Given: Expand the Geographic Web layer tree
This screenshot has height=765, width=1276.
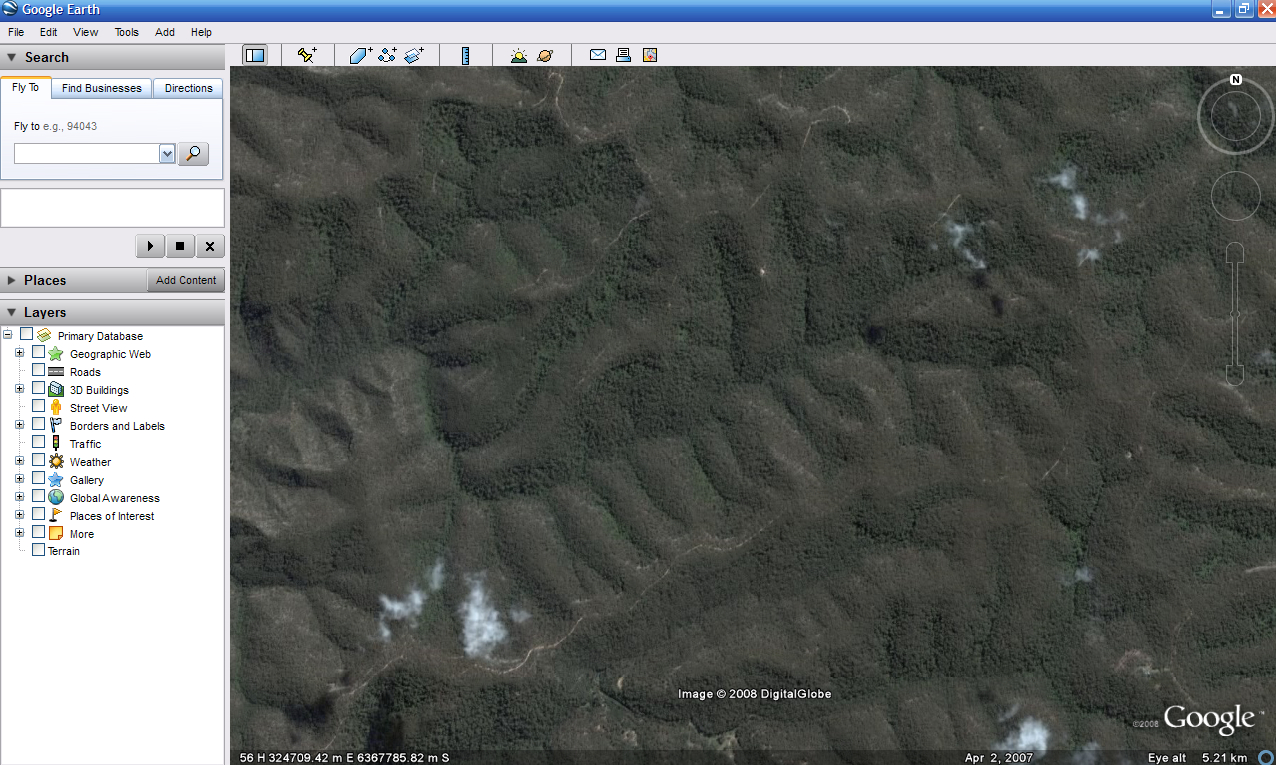Looking at the screenshot, I should tap(19, 353).
